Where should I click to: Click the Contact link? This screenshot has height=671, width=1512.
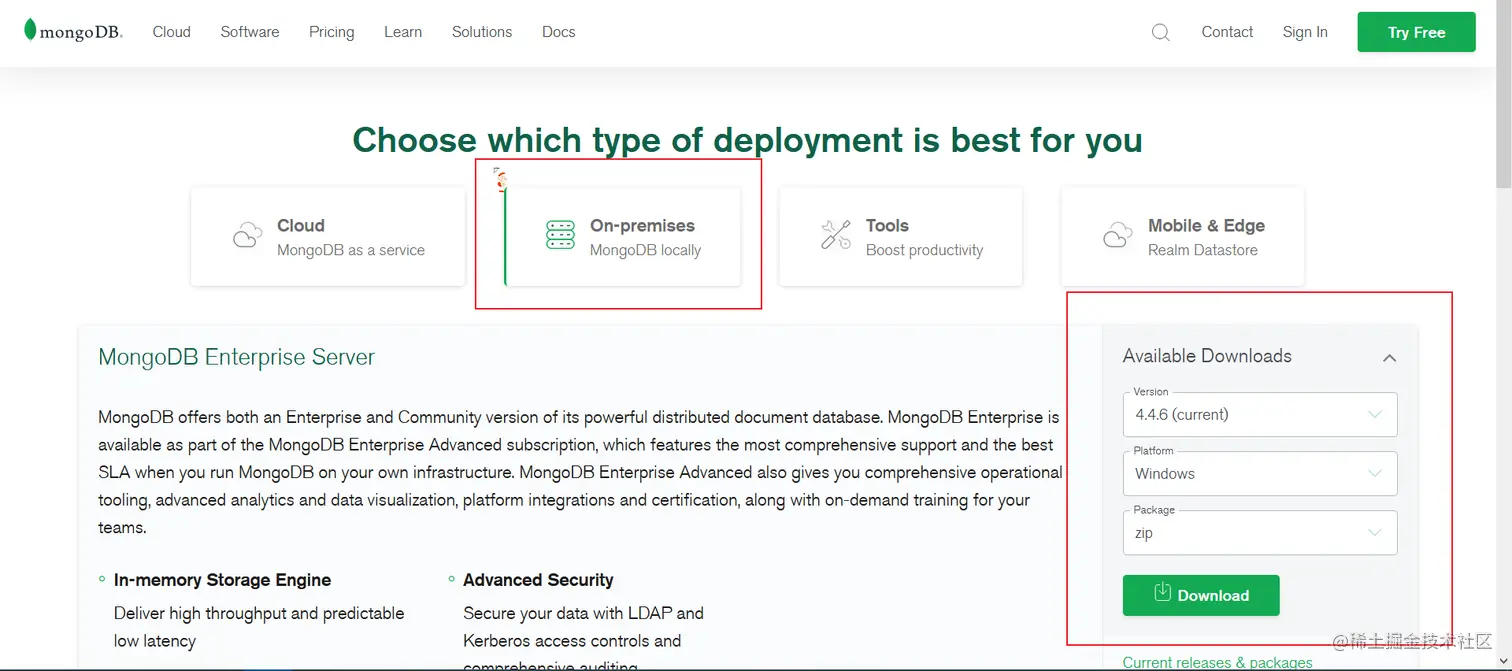(1227, 32)
